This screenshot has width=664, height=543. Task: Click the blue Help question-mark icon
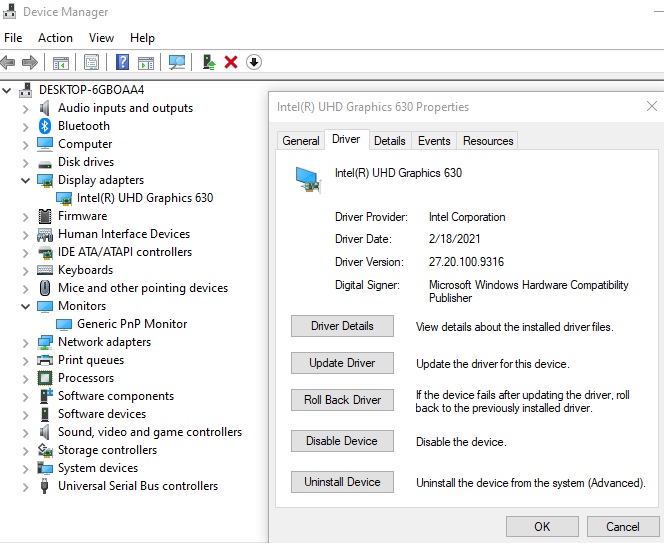pos(122,62)
